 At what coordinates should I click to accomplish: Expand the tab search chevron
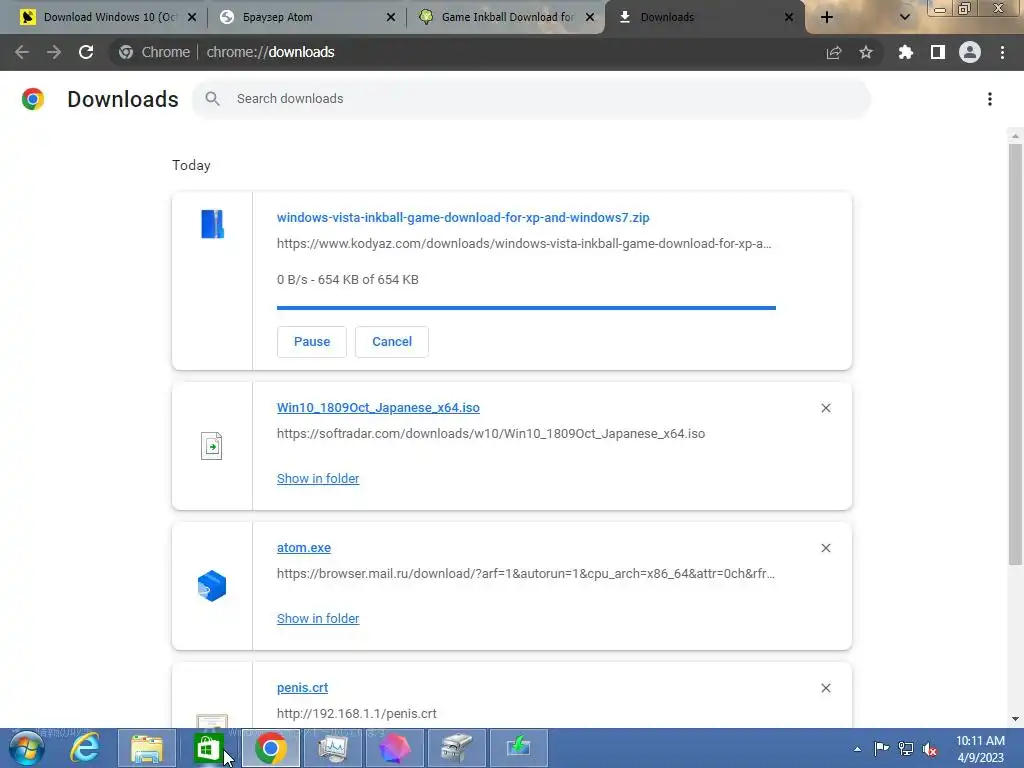click(904, 18)
